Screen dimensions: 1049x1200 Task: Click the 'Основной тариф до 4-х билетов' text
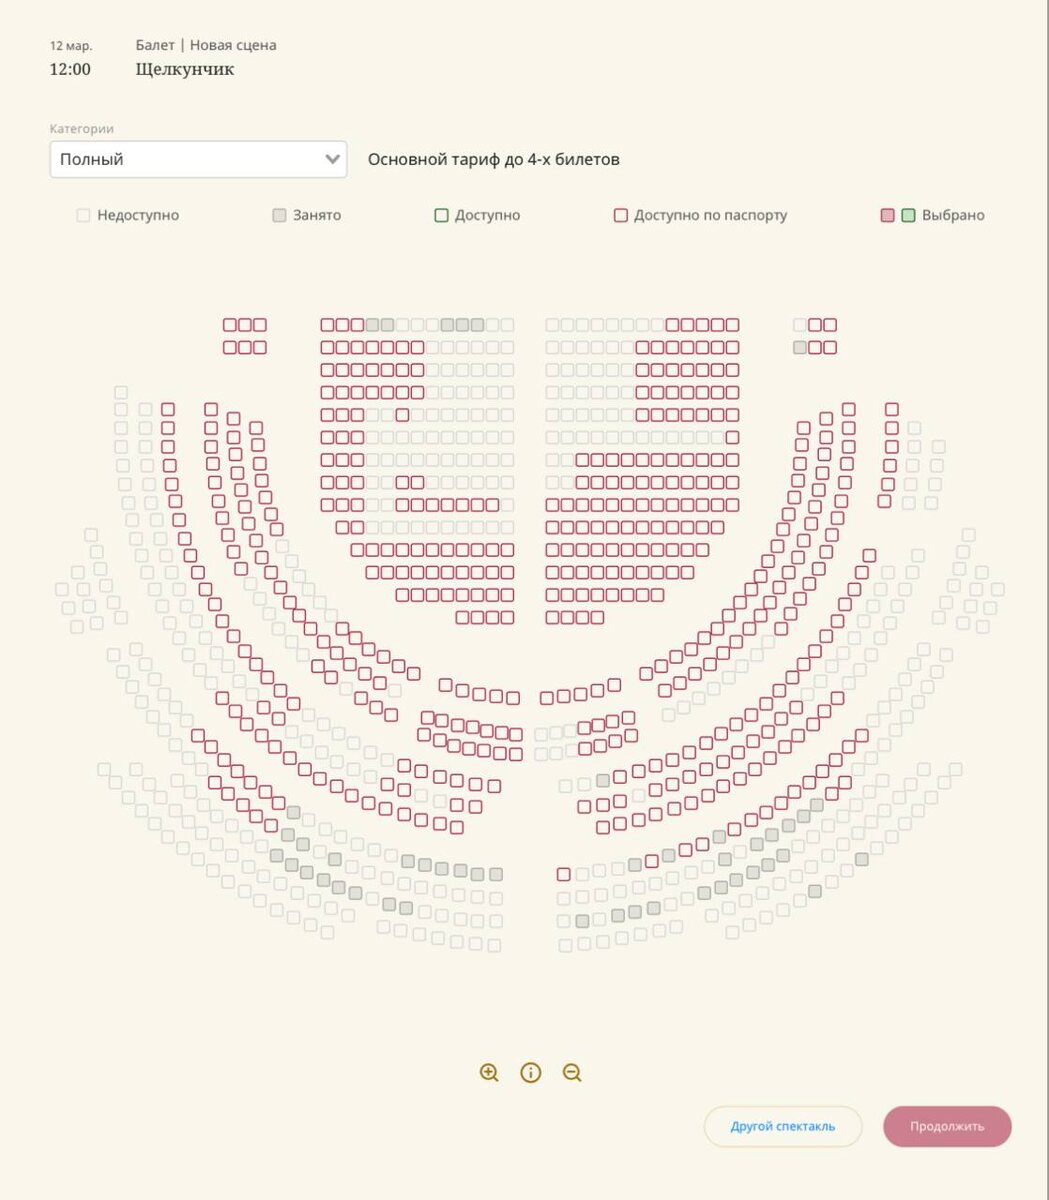[493, 160]
